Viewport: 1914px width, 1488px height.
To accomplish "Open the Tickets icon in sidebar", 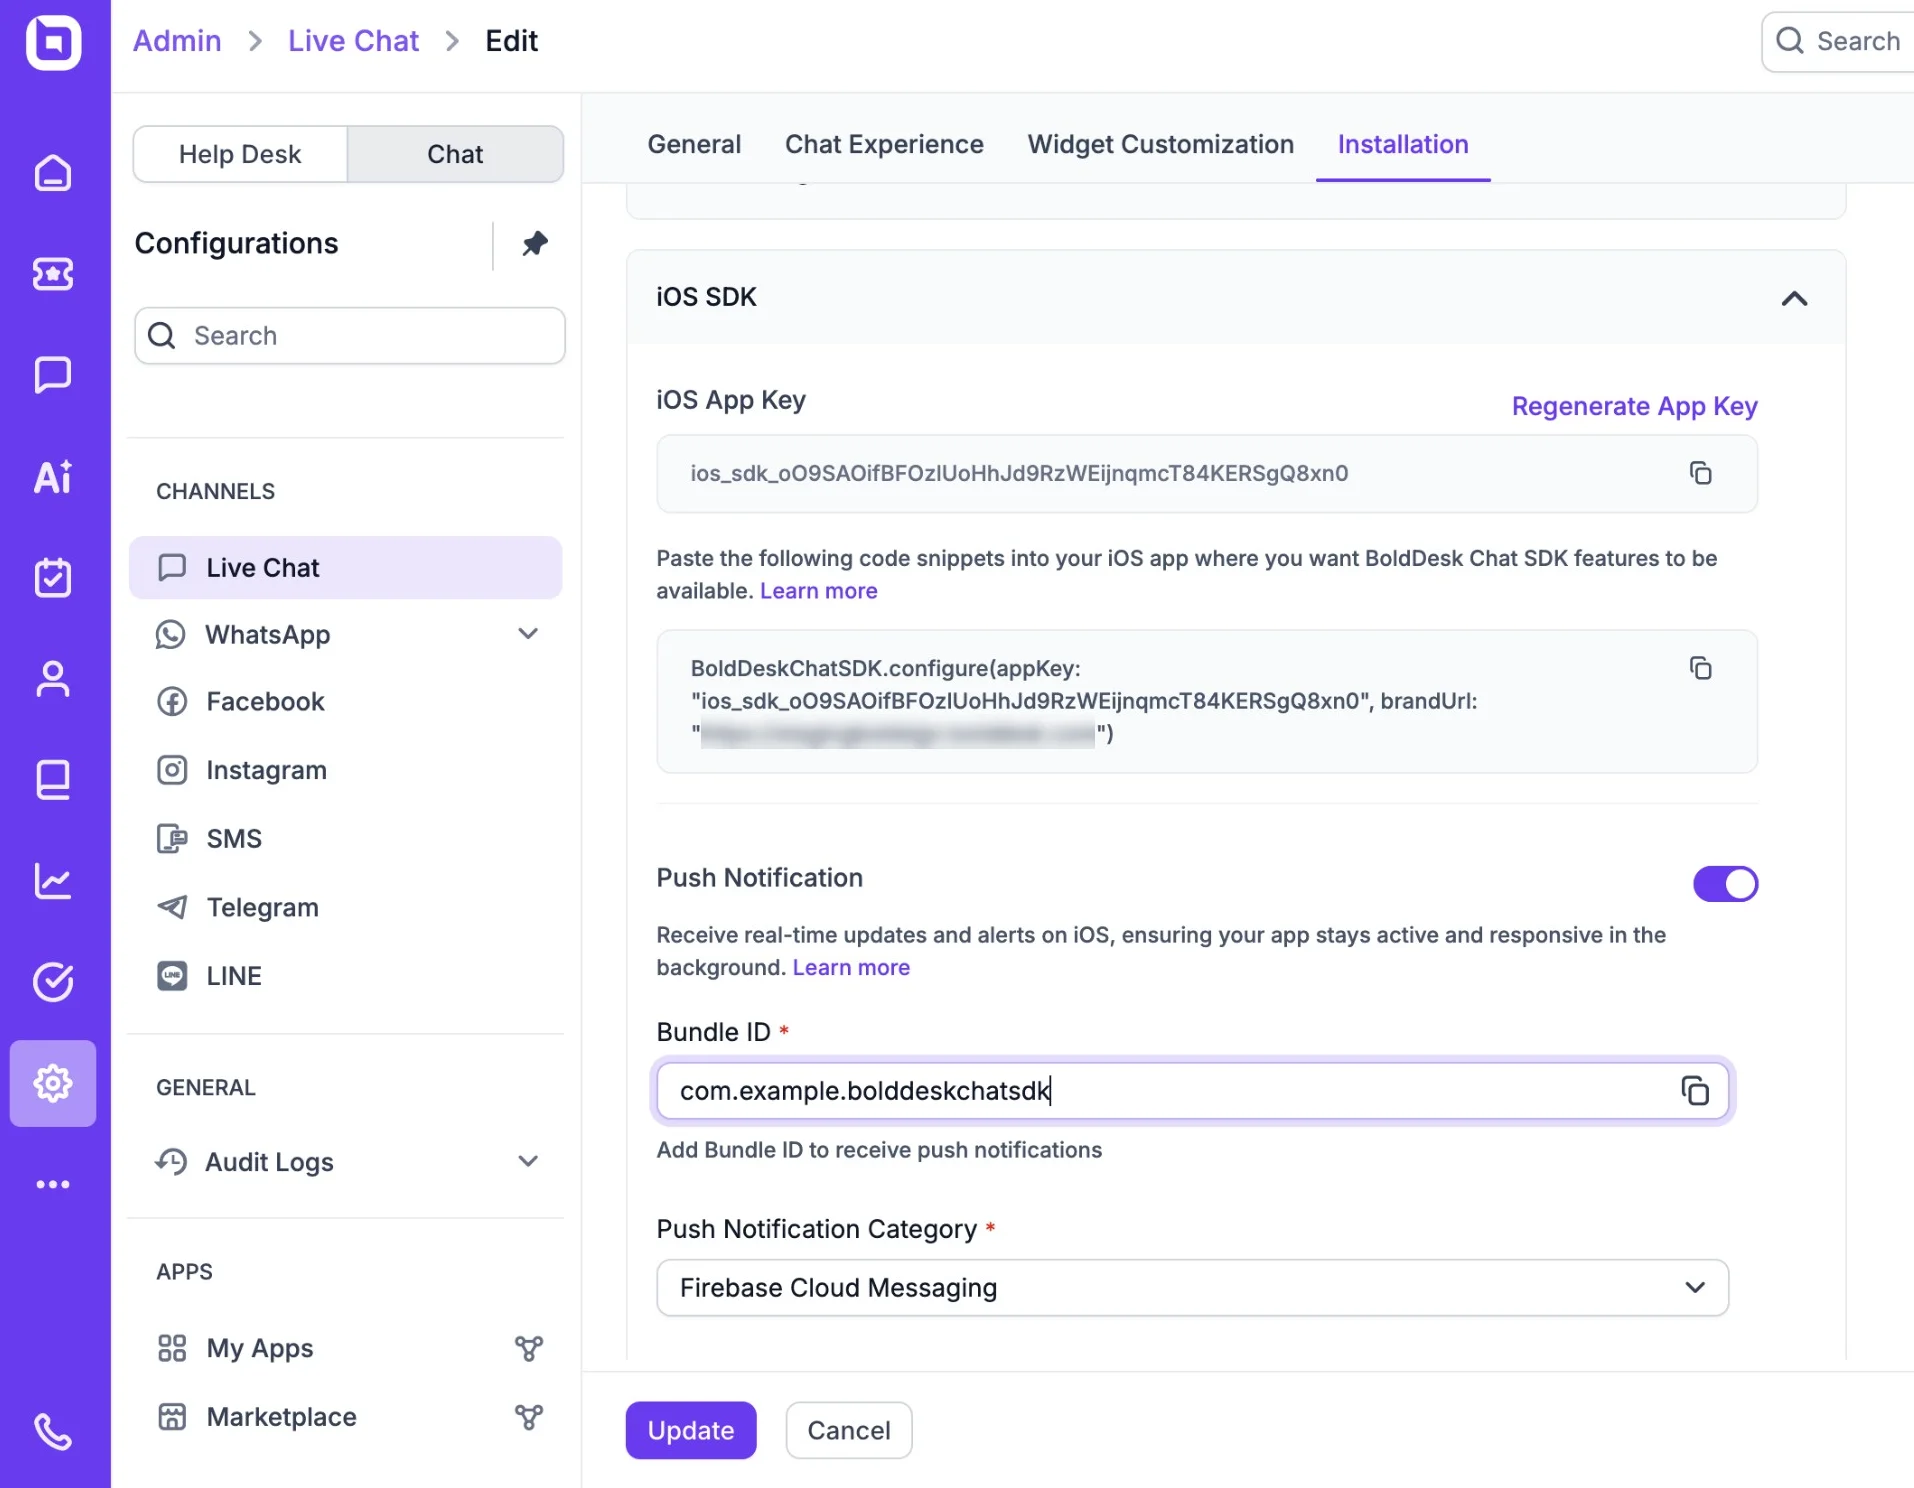I will [53, 274].
